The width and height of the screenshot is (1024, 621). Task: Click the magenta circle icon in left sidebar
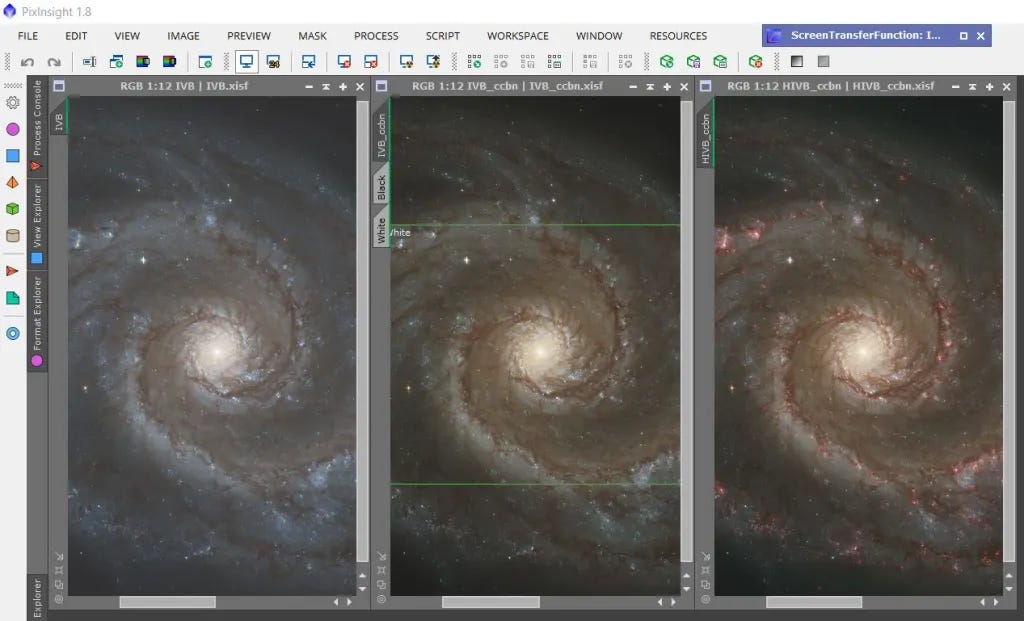click(13, 129)
